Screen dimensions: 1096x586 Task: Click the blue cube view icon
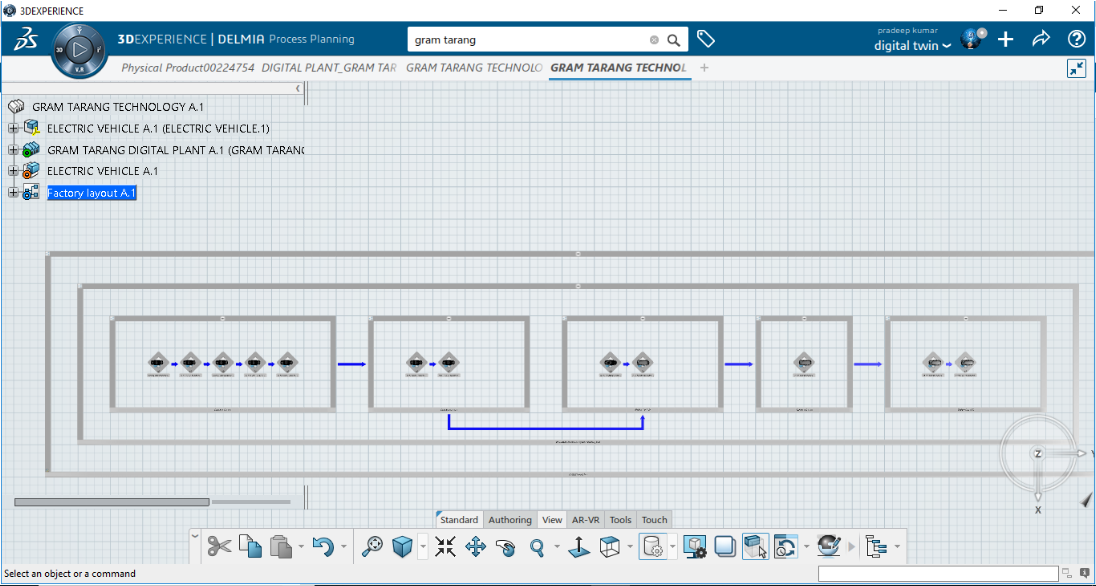click(402, 546)
